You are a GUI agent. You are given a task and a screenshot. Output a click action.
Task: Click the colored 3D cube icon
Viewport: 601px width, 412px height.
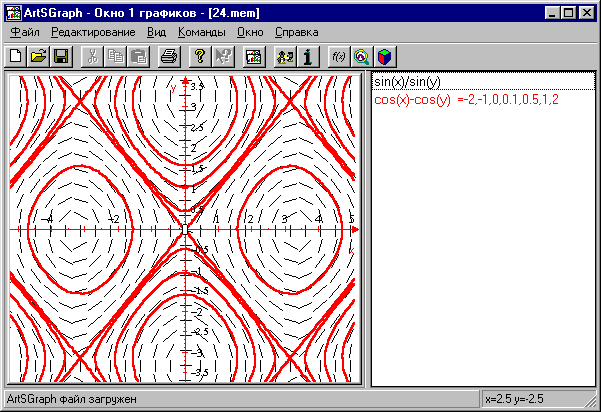(x=382, y=57)
